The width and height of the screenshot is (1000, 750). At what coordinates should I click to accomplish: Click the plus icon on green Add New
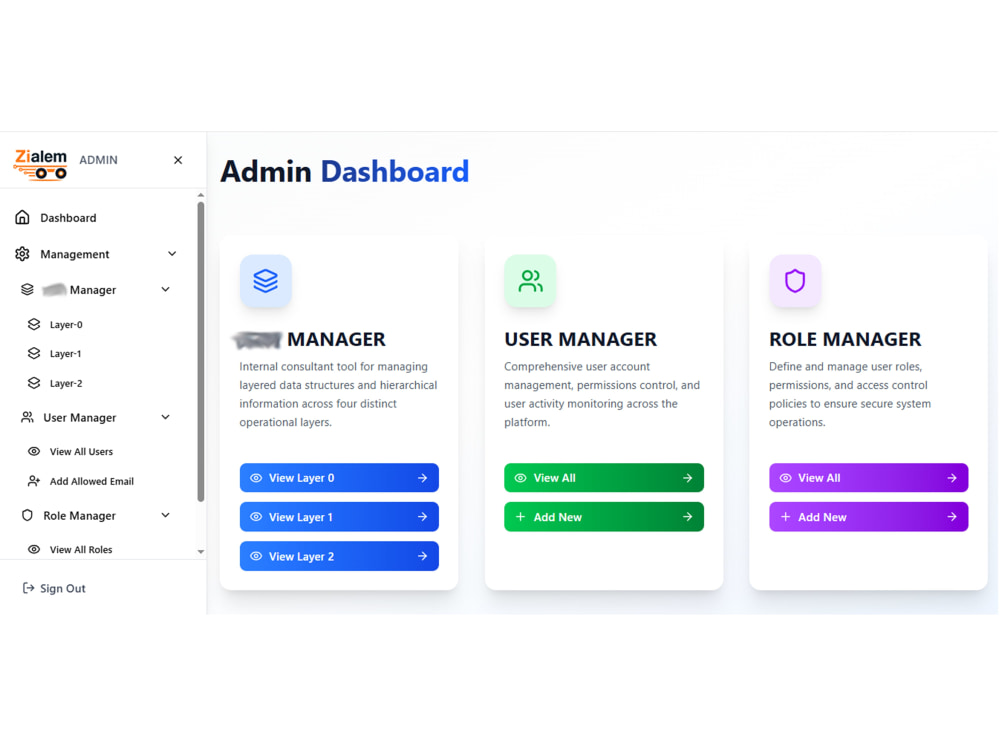pyautogui.click(x=520, y=517)
